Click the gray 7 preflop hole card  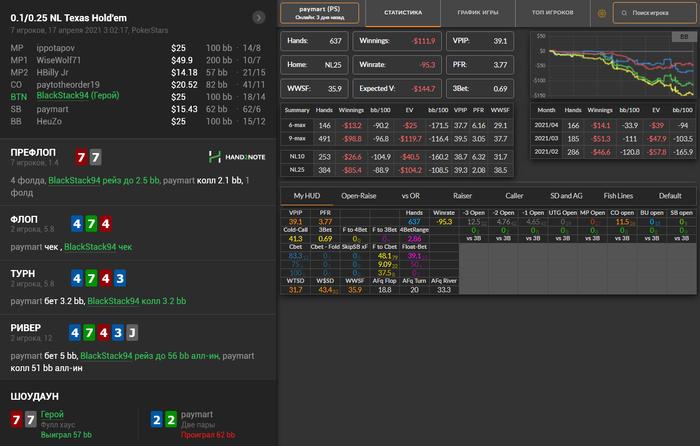(95, 157)
